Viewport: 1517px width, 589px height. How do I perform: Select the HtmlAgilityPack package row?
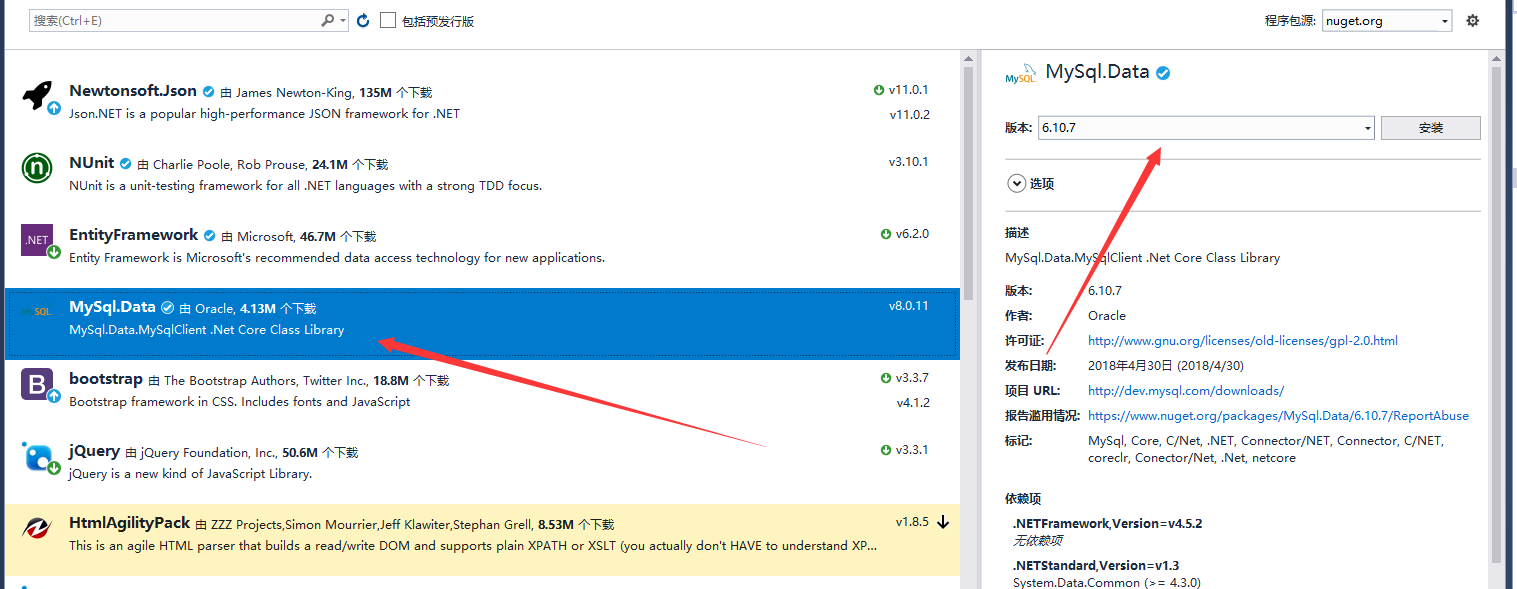482,540
